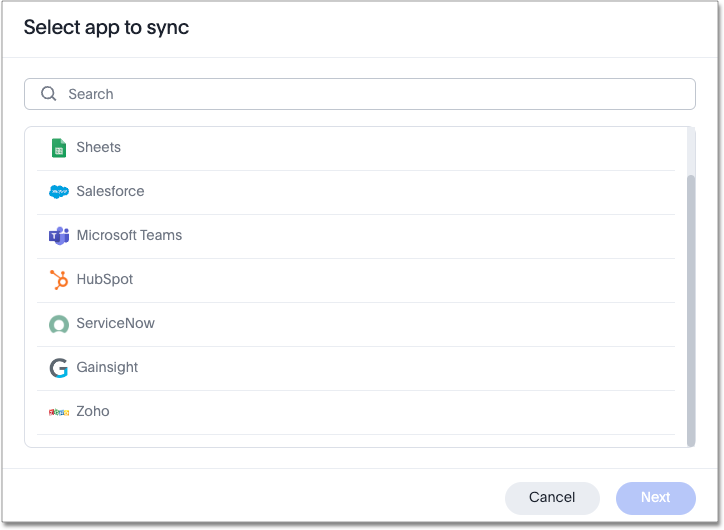Image resolution: width=724 pixels, height=530 pixels.
Task: Select Sheets from the app list
Action: (x=99, y=148)
